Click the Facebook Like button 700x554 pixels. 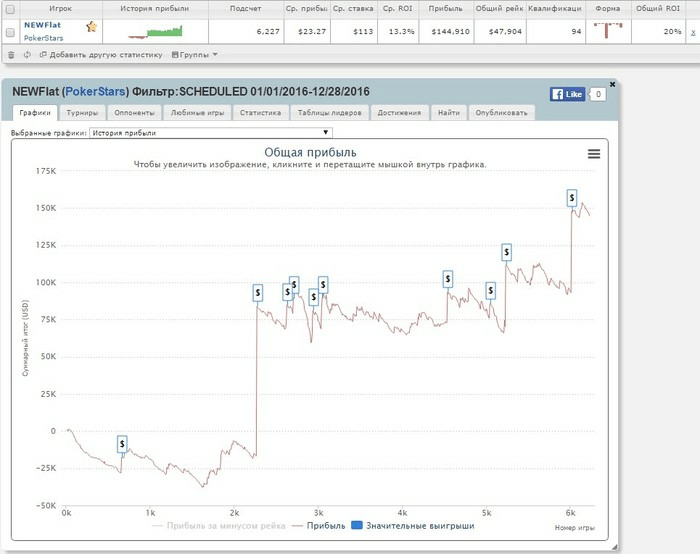[567, 94]
